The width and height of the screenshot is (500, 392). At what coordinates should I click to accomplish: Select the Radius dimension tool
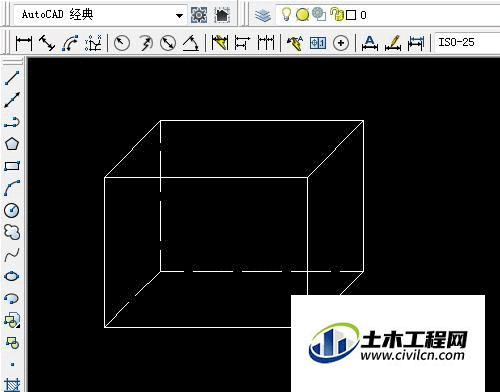122,43
